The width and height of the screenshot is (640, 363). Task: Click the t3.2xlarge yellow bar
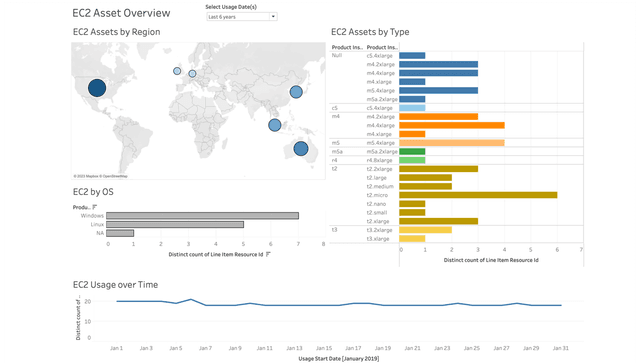click(425, 230)
